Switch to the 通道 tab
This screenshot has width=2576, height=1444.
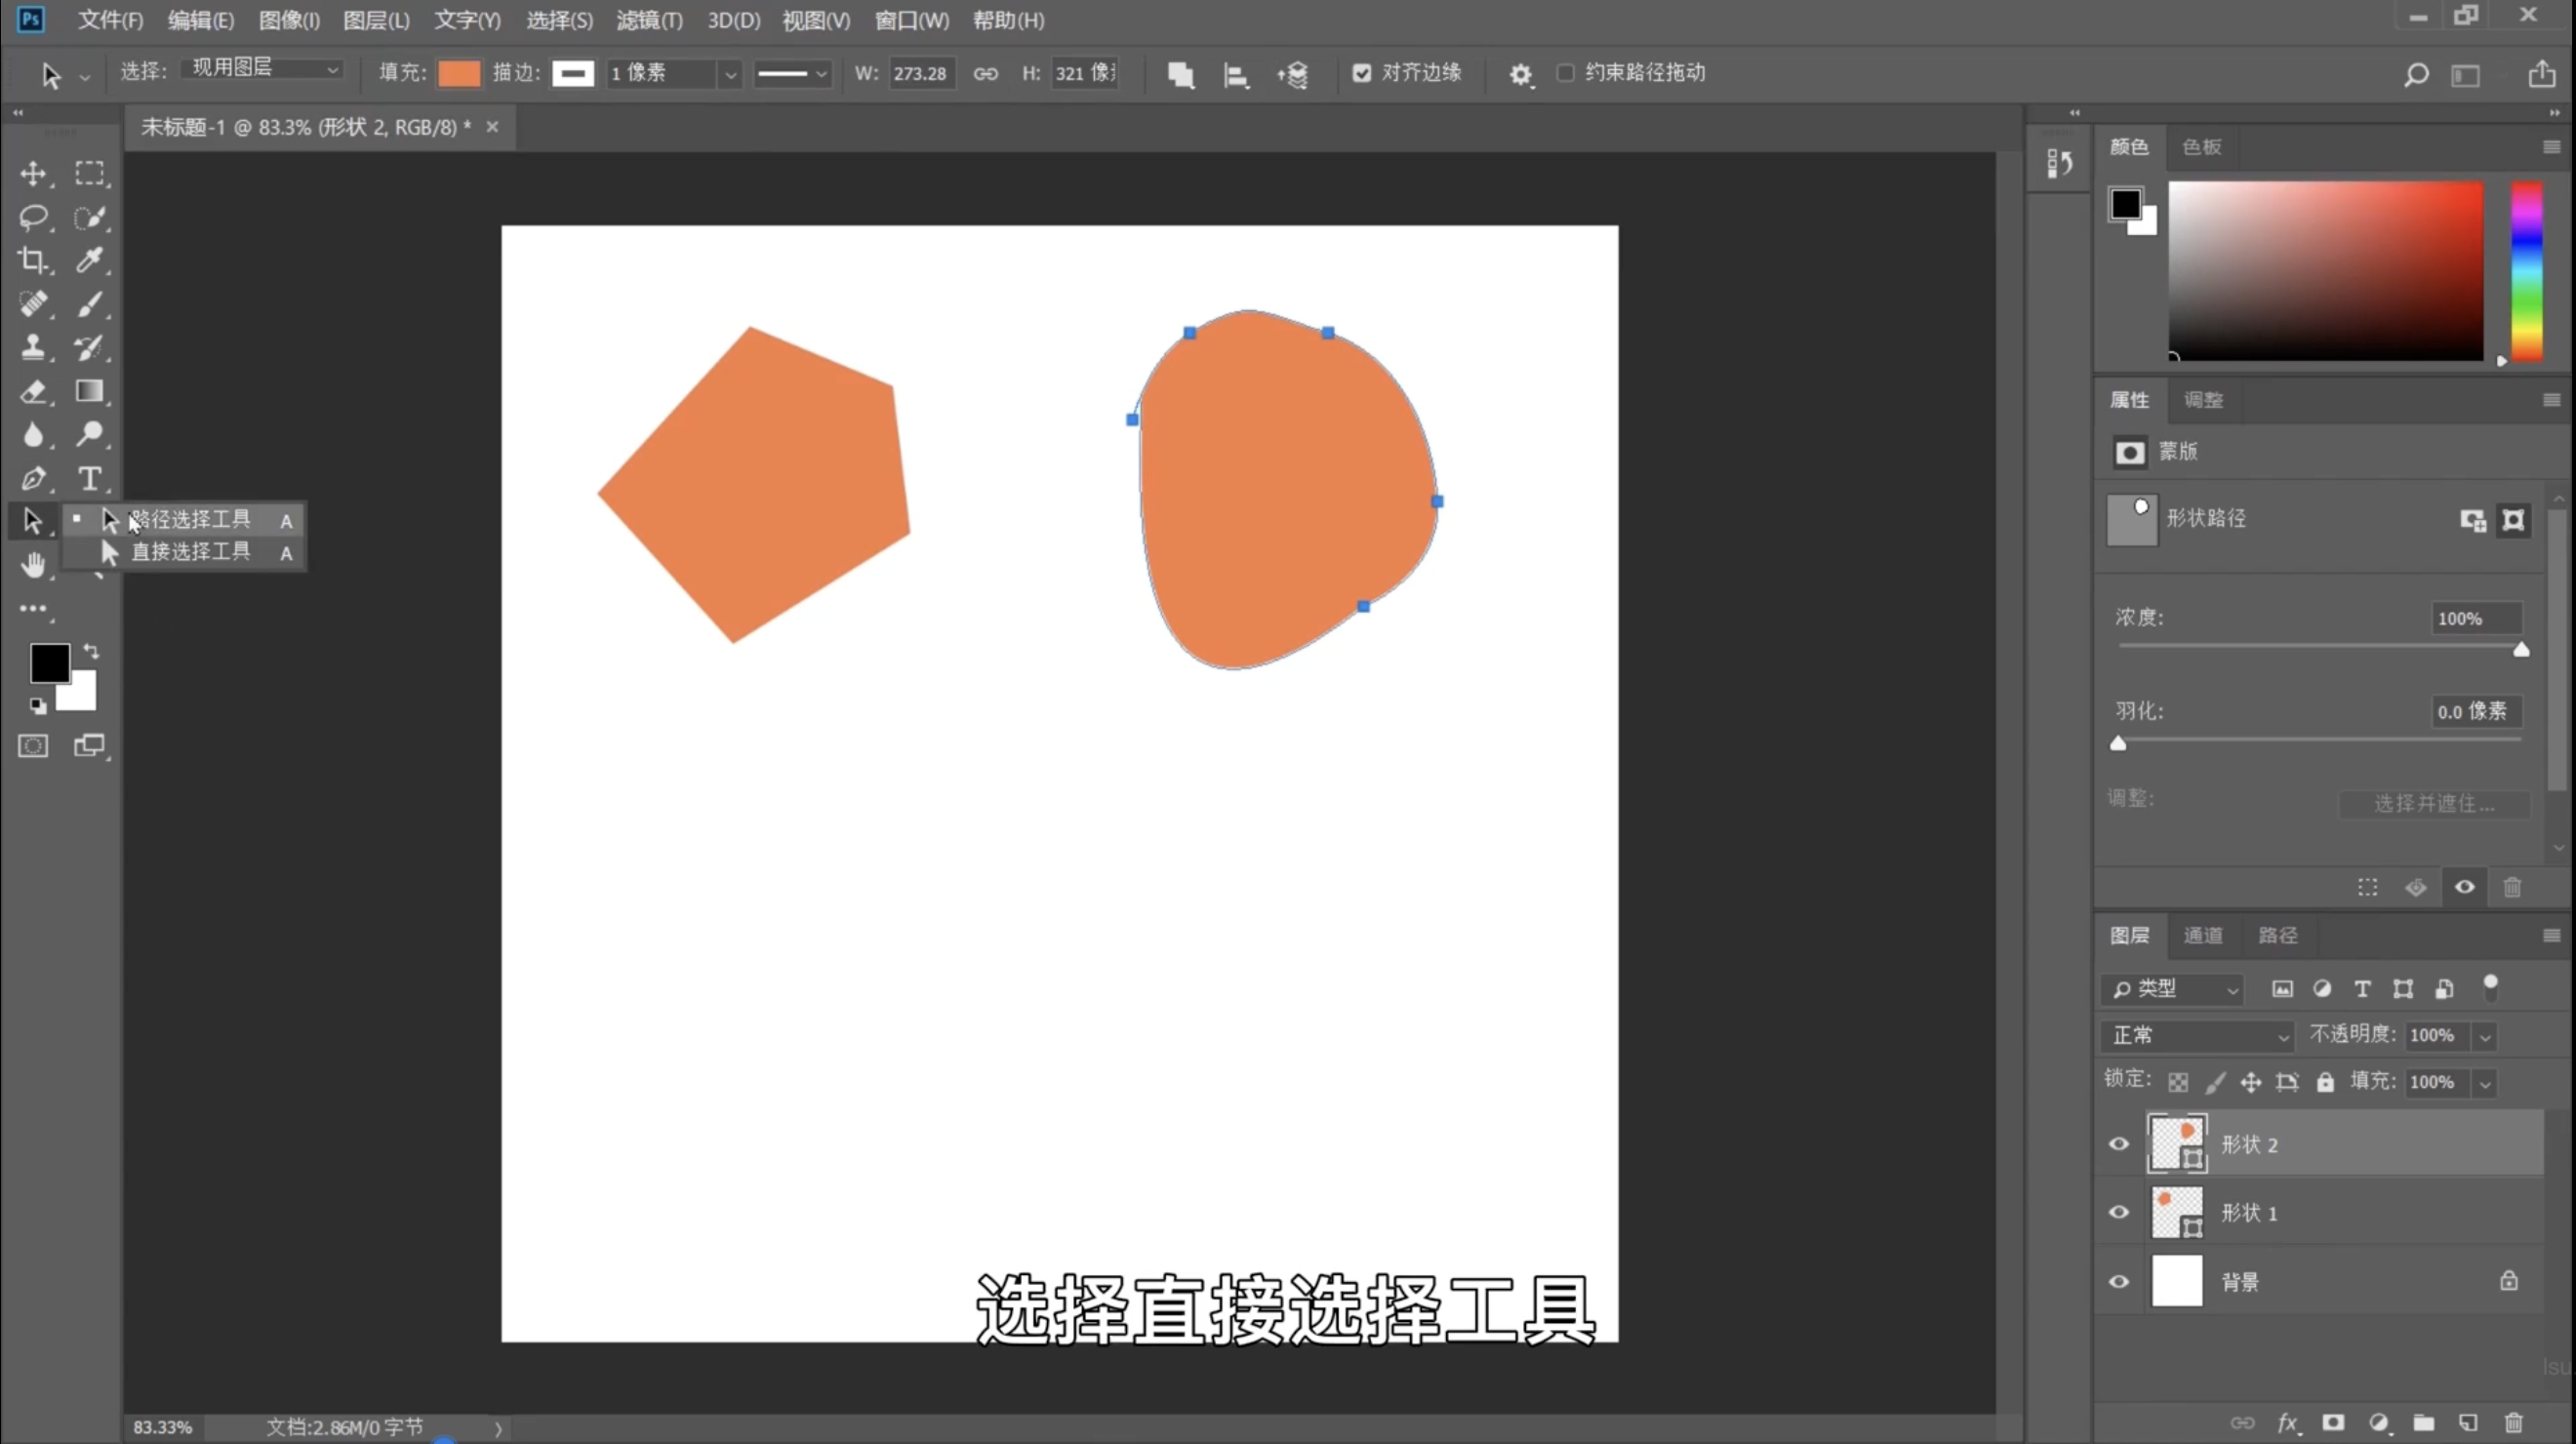pos(2203,935)
